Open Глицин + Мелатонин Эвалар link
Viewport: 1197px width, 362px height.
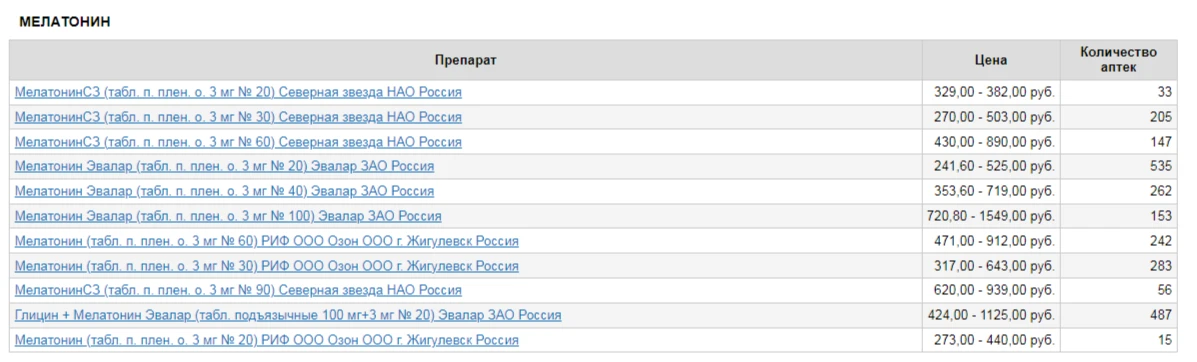[x=288, y=315]
